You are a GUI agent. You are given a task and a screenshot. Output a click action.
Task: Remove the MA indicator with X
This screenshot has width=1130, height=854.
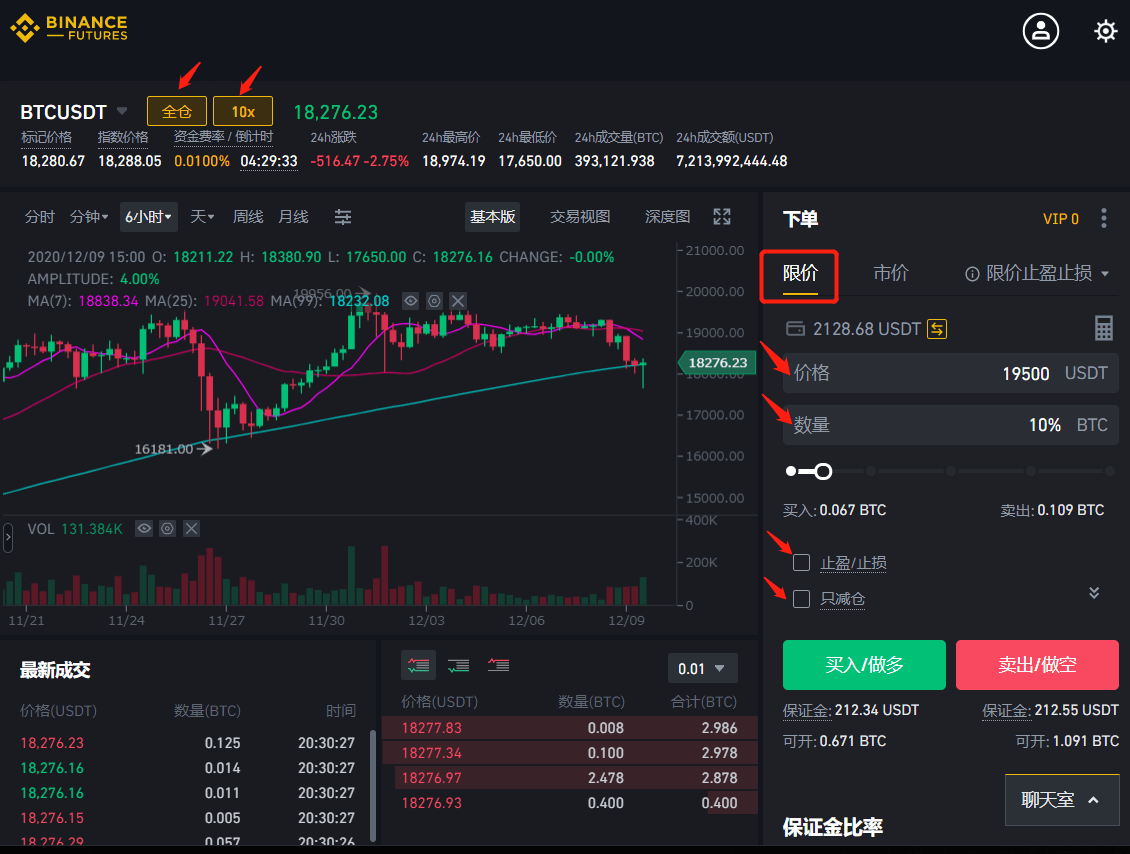pos(458,301)
